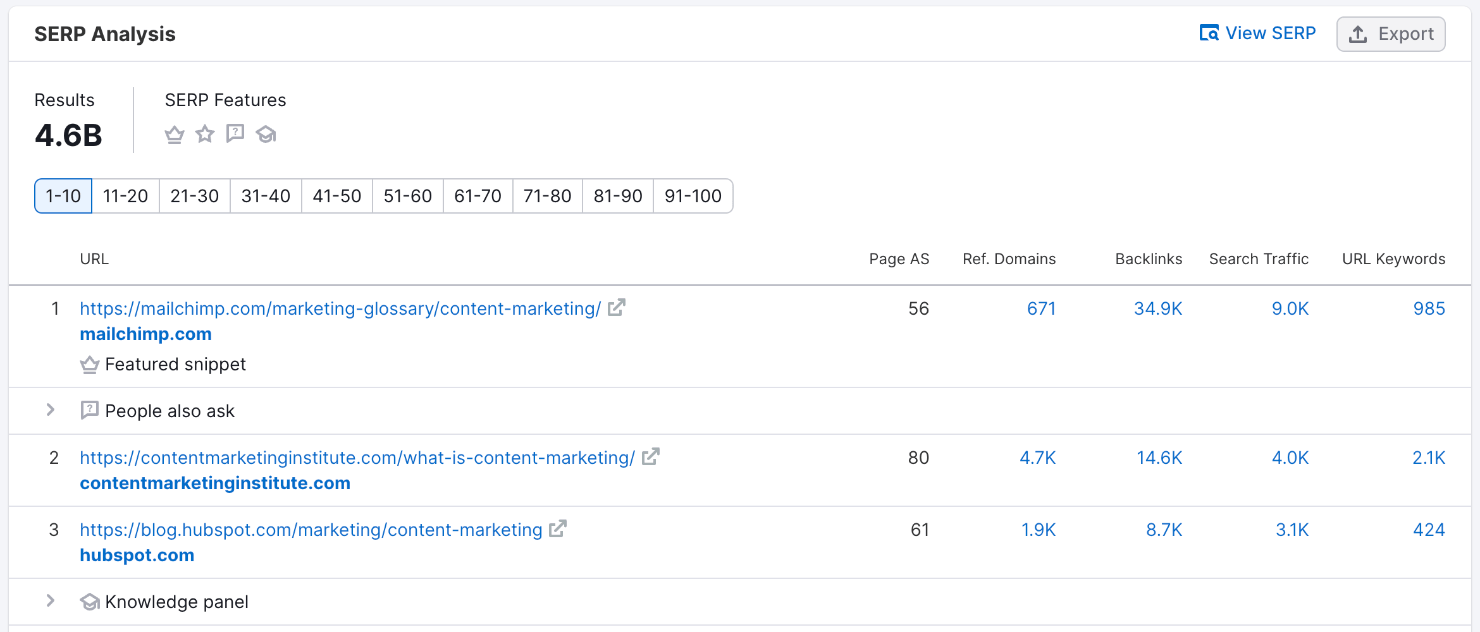Open hubspot backlinks 8.7K
The width and height of the screenshot is (1480, 632).
pyautogui.click(x=1164, y=530)
